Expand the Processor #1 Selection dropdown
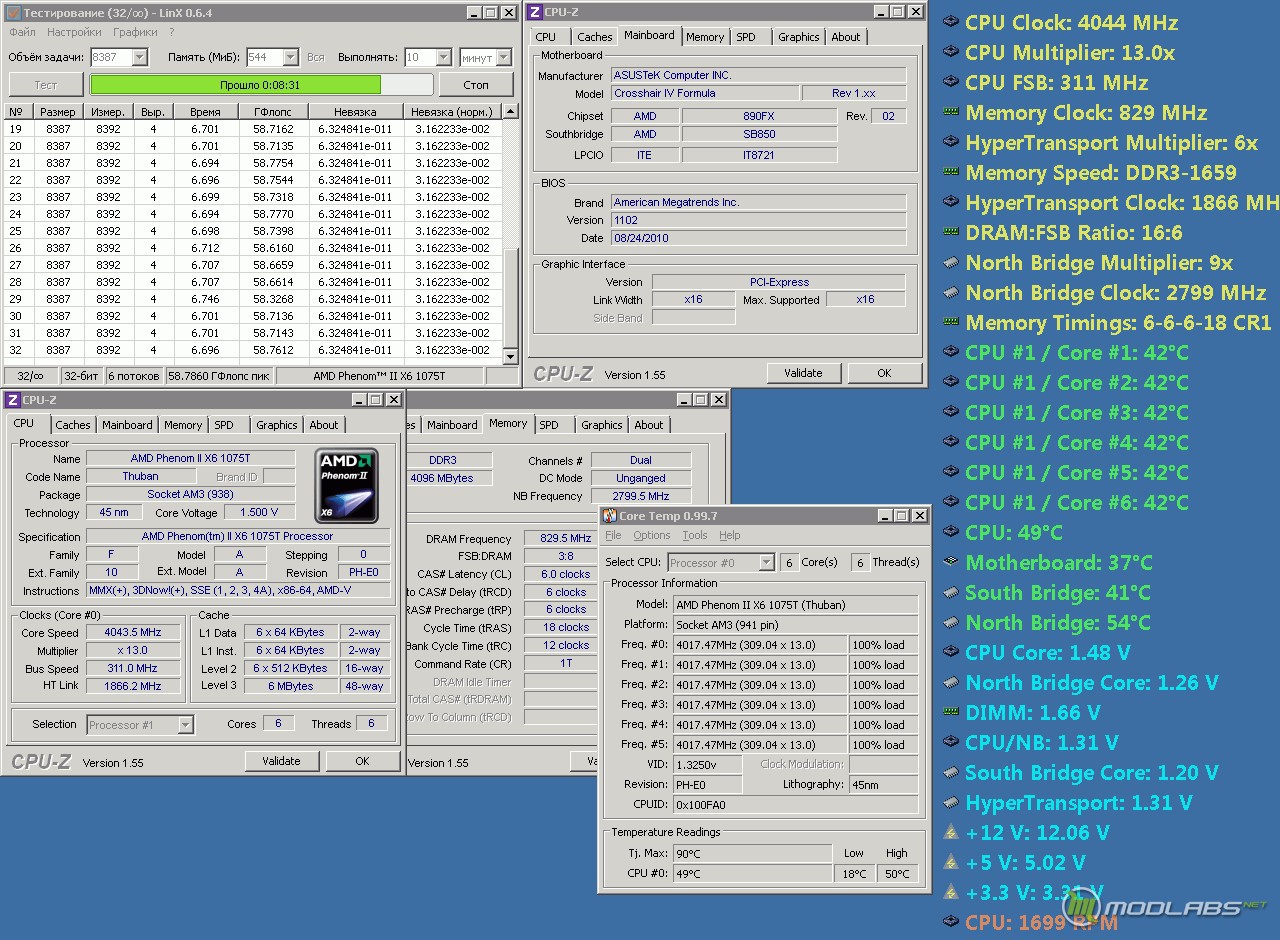1280x940 pixels. tap(185, 725)
